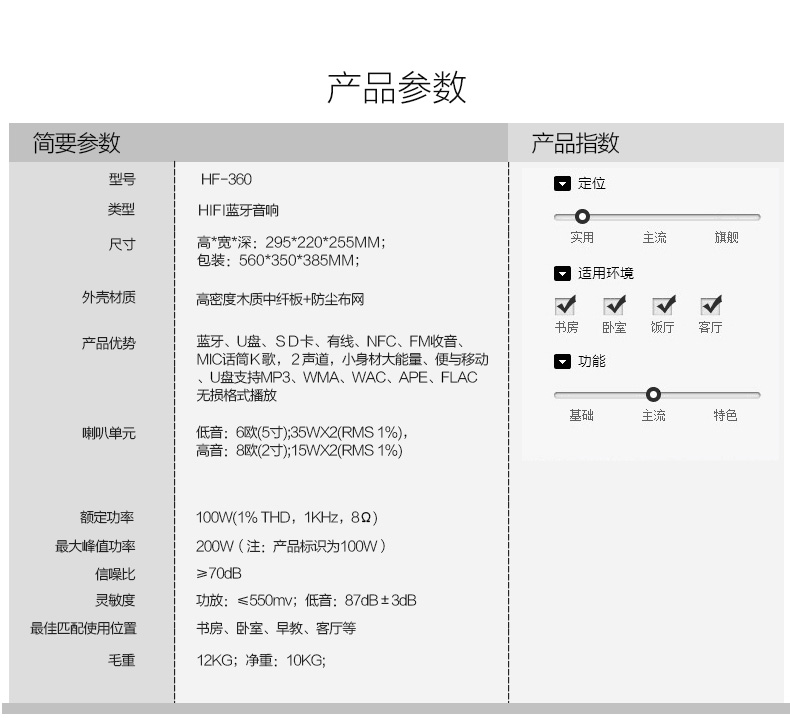Click the 产品参数 page title

tap(396, 88)
